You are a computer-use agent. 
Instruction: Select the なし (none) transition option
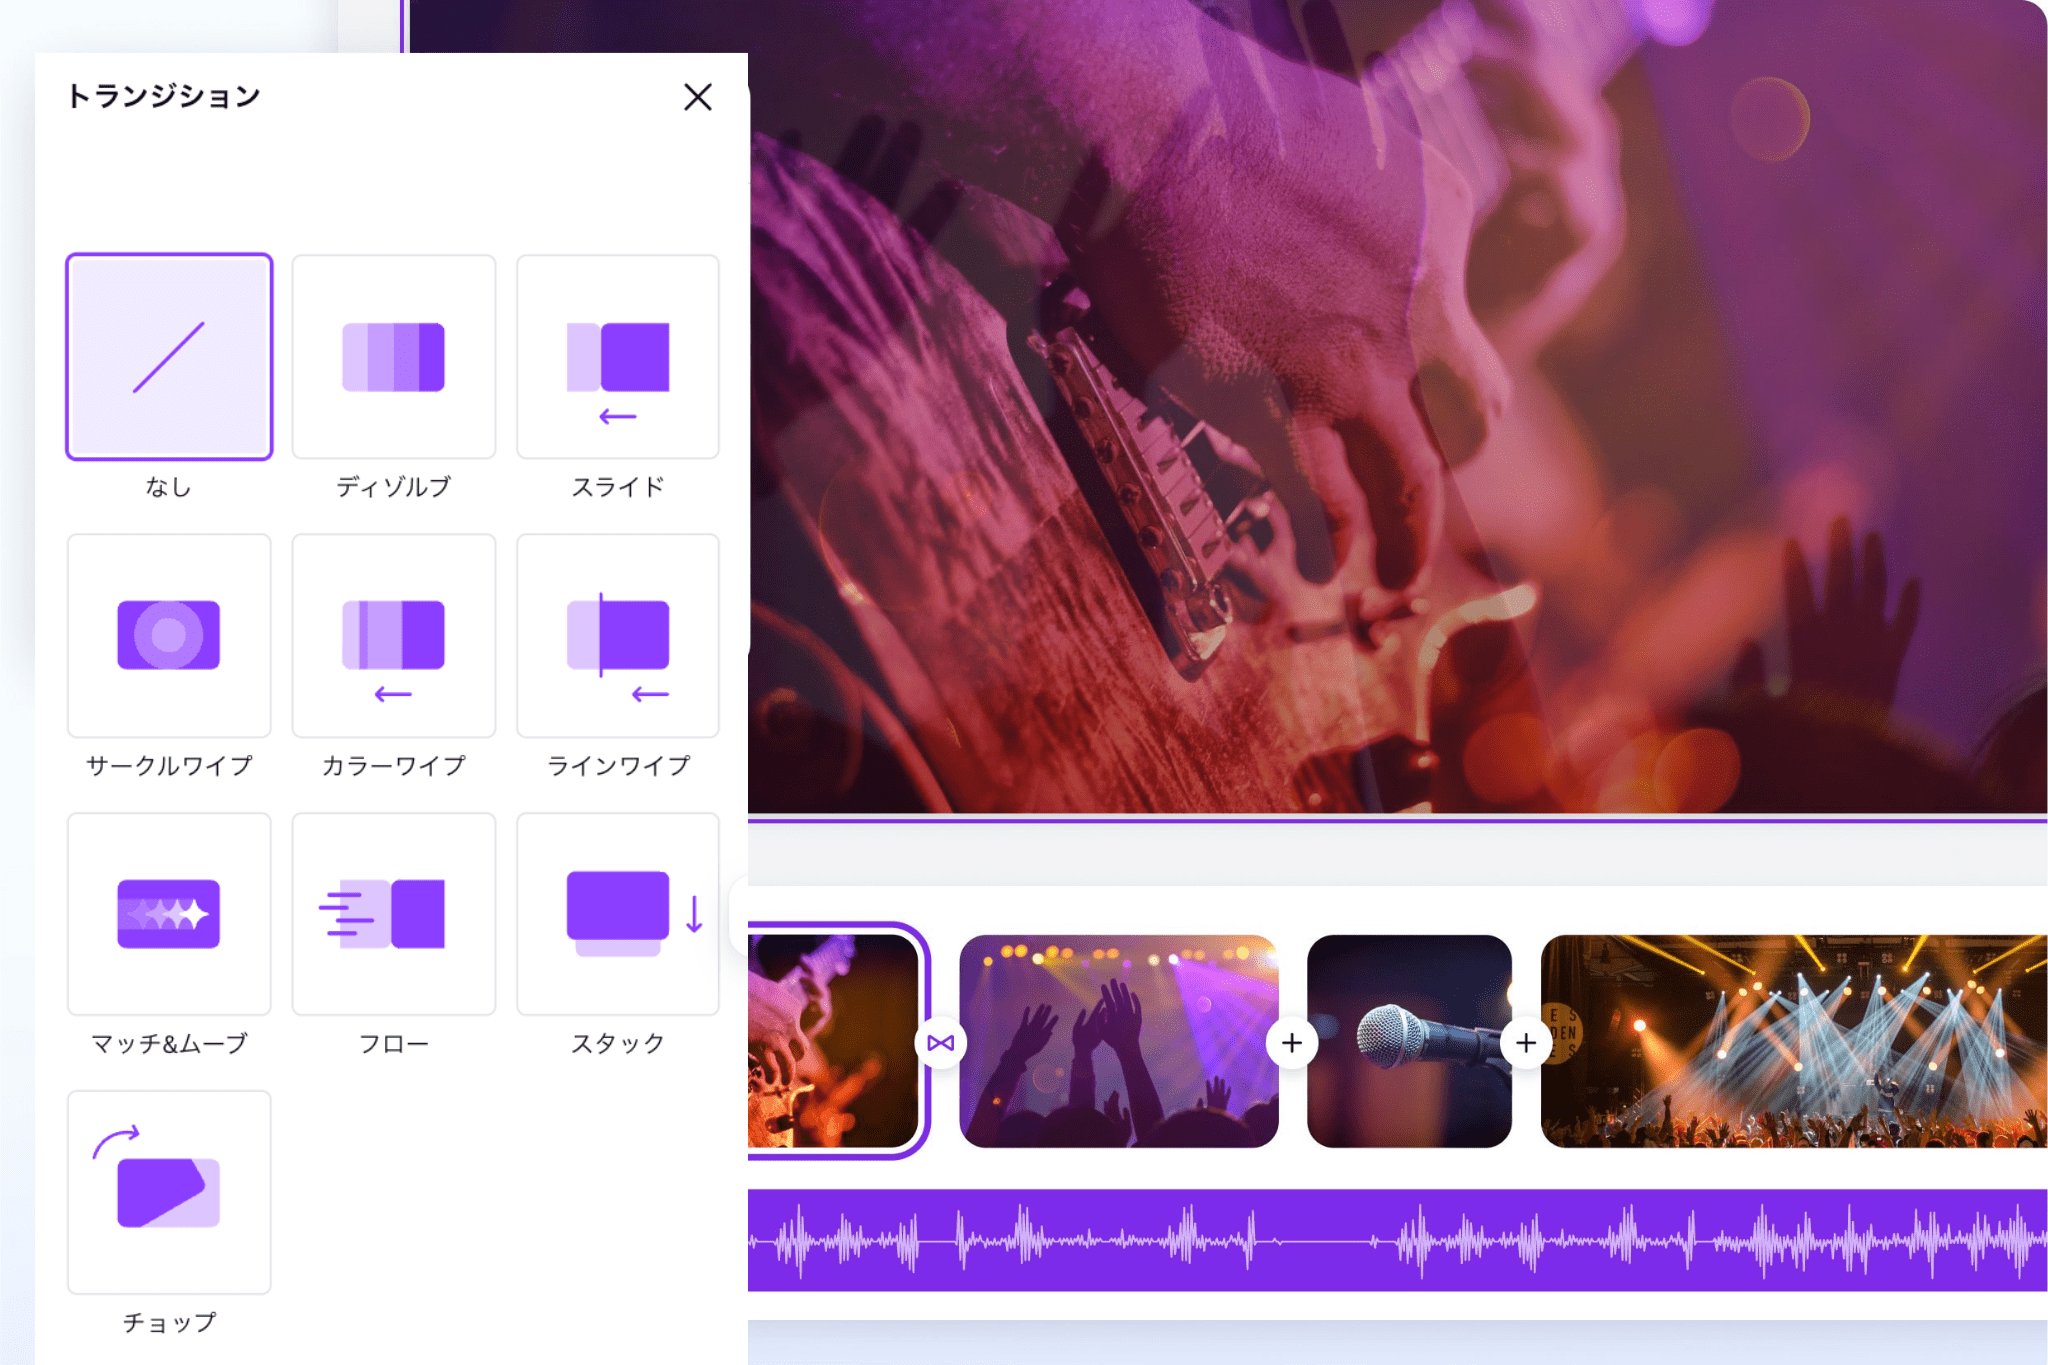coord(169,357)
